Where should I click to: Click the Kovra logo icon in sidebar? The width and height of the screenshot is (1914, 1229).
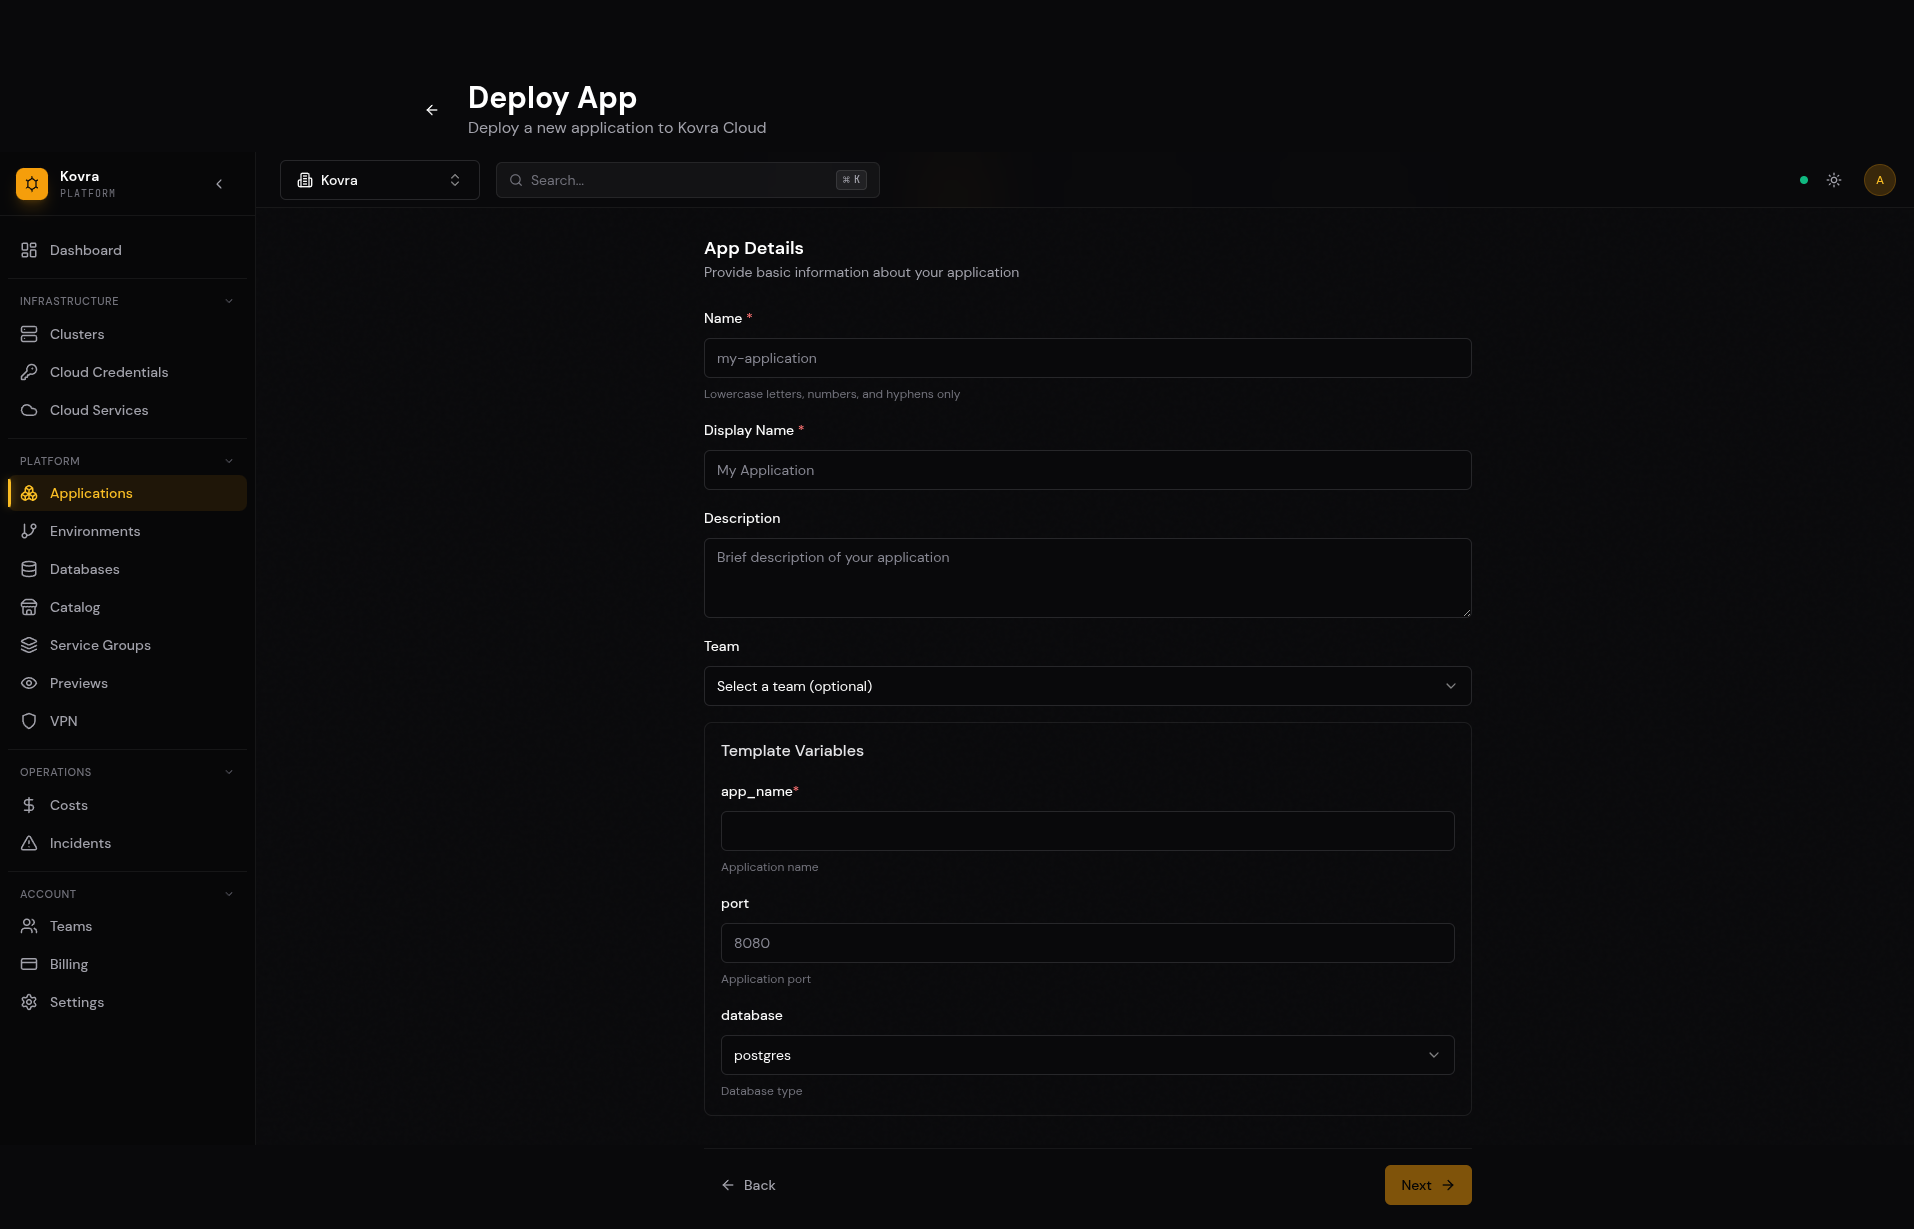tap(32, 184)
